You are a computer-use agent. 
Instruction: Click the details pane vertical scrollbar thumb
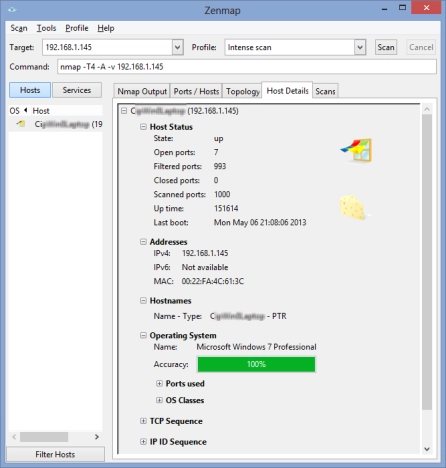tap(427, 262)
